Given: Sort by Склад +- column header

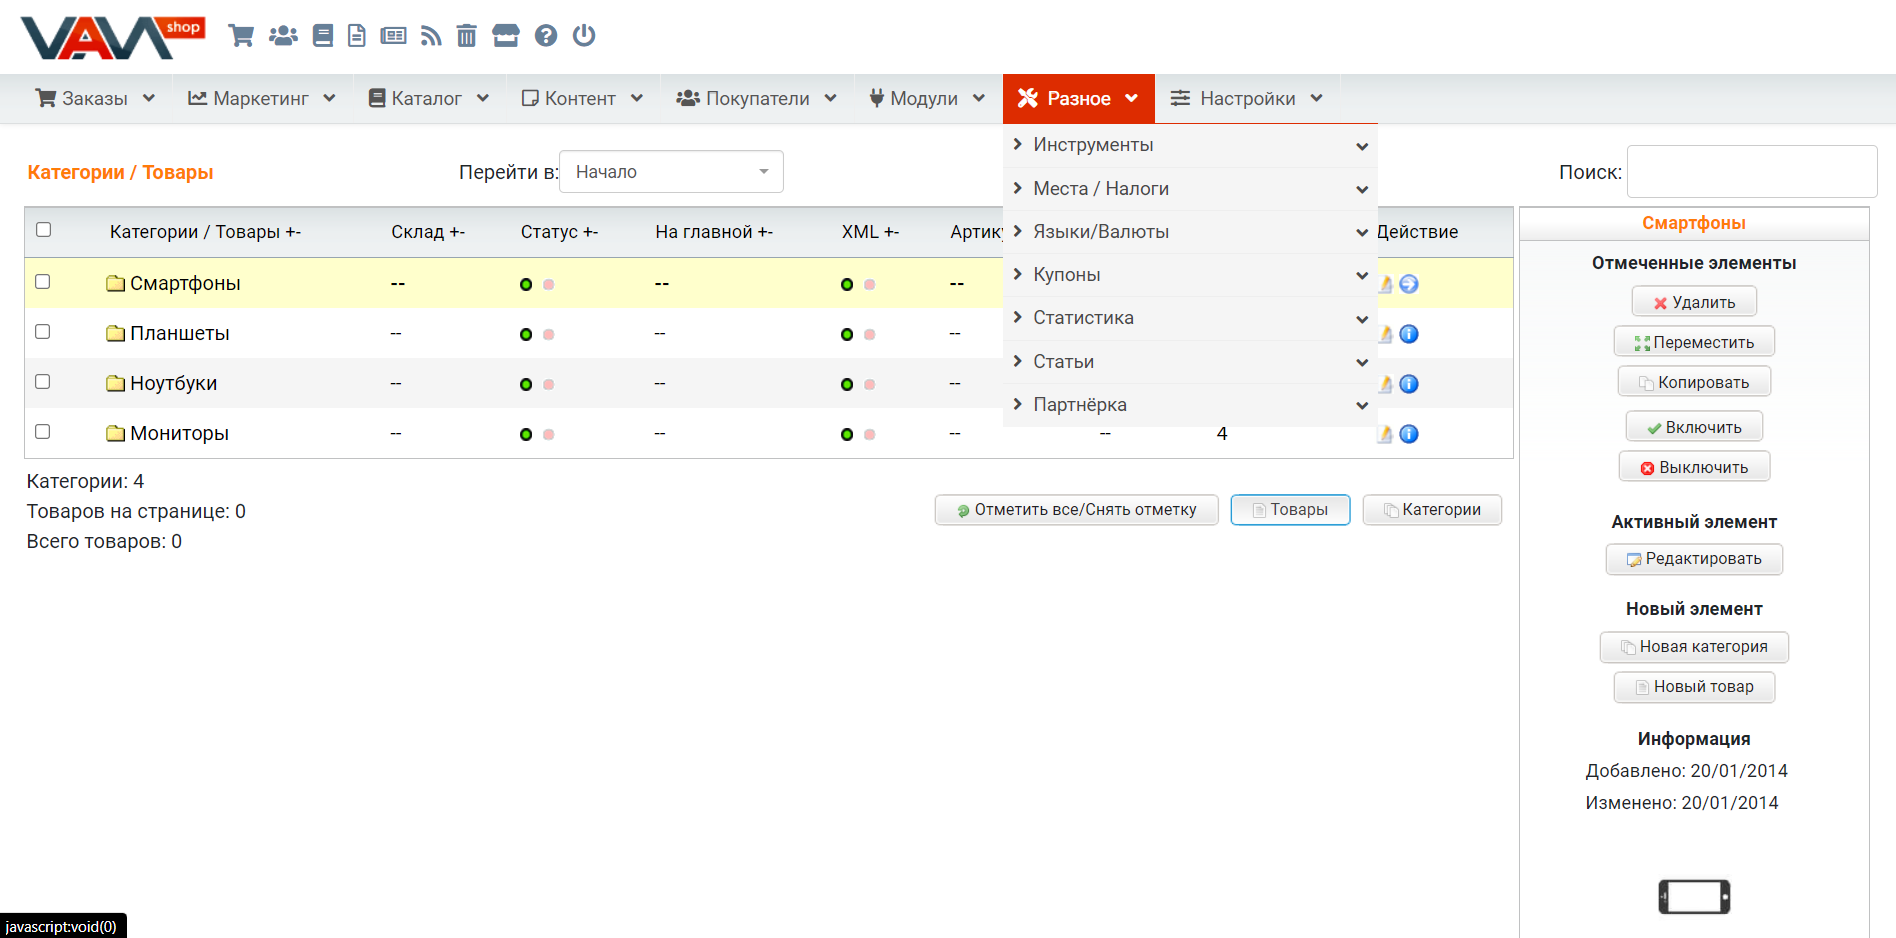Looking at the screenshot, I should [428, 232].
